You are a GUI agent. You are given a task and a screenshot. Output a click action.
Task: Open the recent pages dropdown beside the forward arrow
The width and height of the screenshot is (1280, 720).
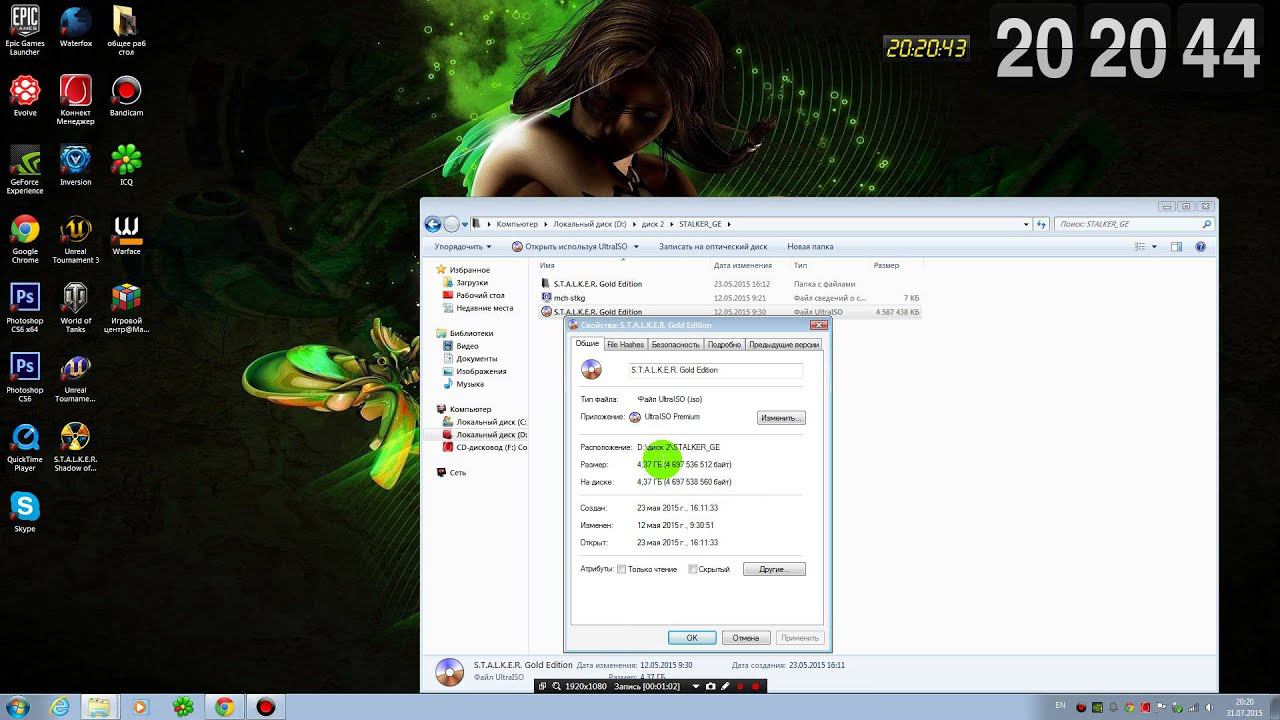pyautogui.click(x=464, y=224)
